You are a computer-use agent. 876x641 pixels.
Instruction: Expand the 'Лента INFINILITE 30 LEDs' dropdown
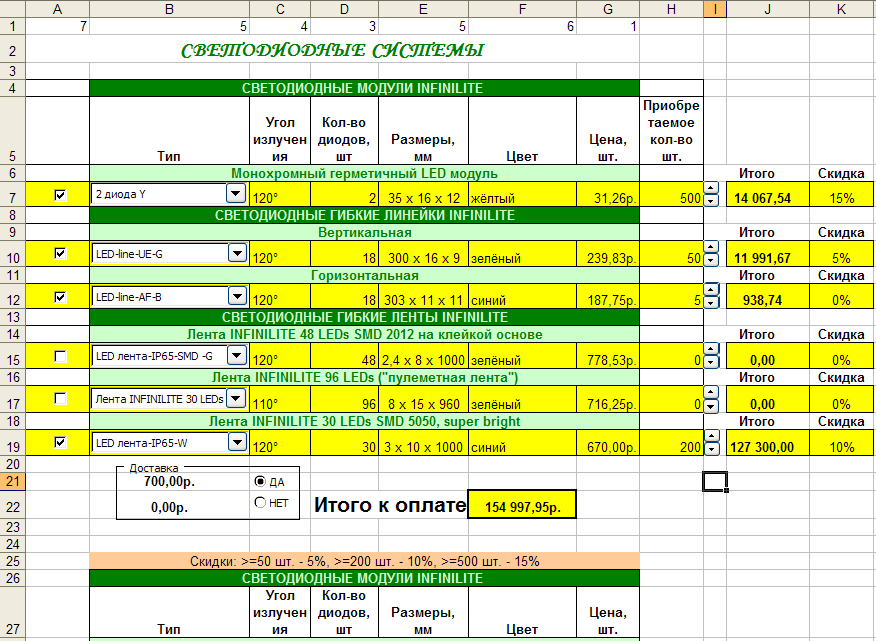(x=237, y=398)
